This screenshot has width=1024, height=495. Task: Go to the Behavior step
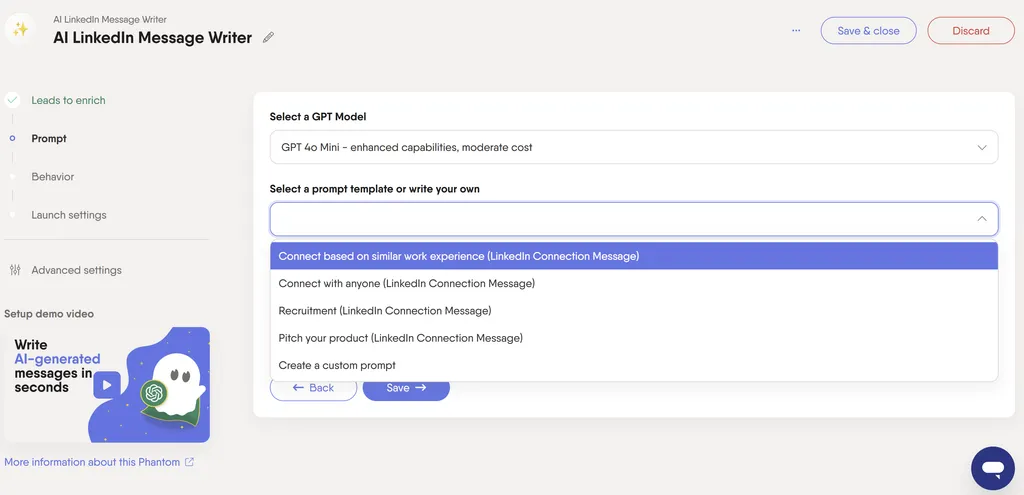click(52, 177)
